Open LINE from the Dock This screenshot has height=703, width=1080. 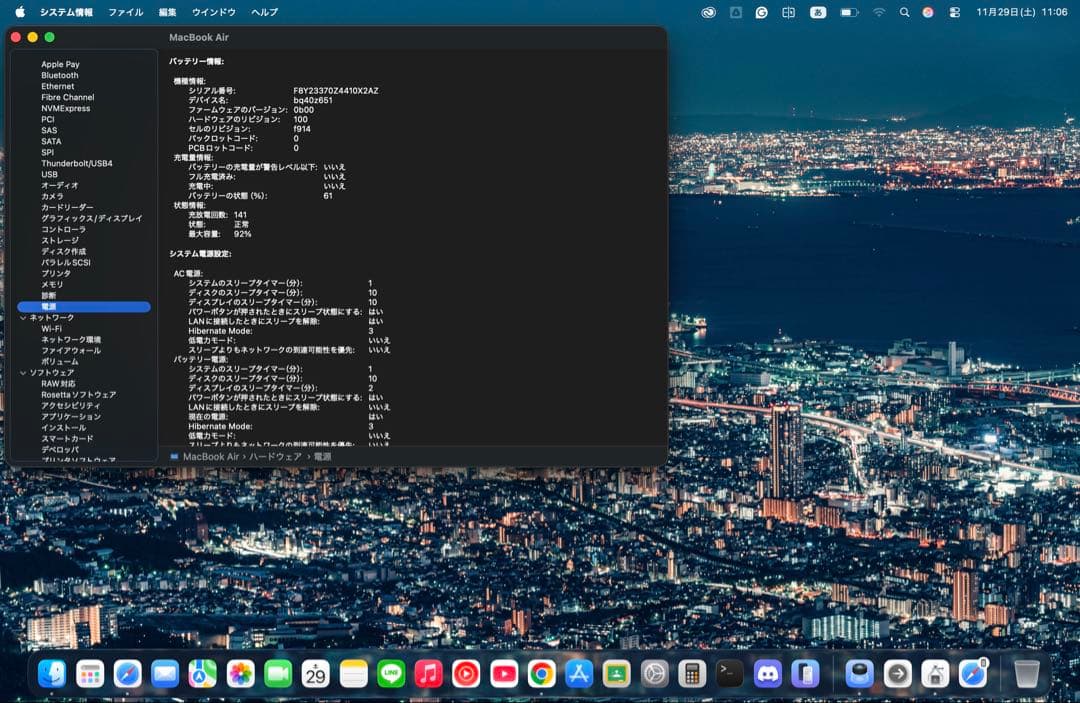tap(388, 674)
